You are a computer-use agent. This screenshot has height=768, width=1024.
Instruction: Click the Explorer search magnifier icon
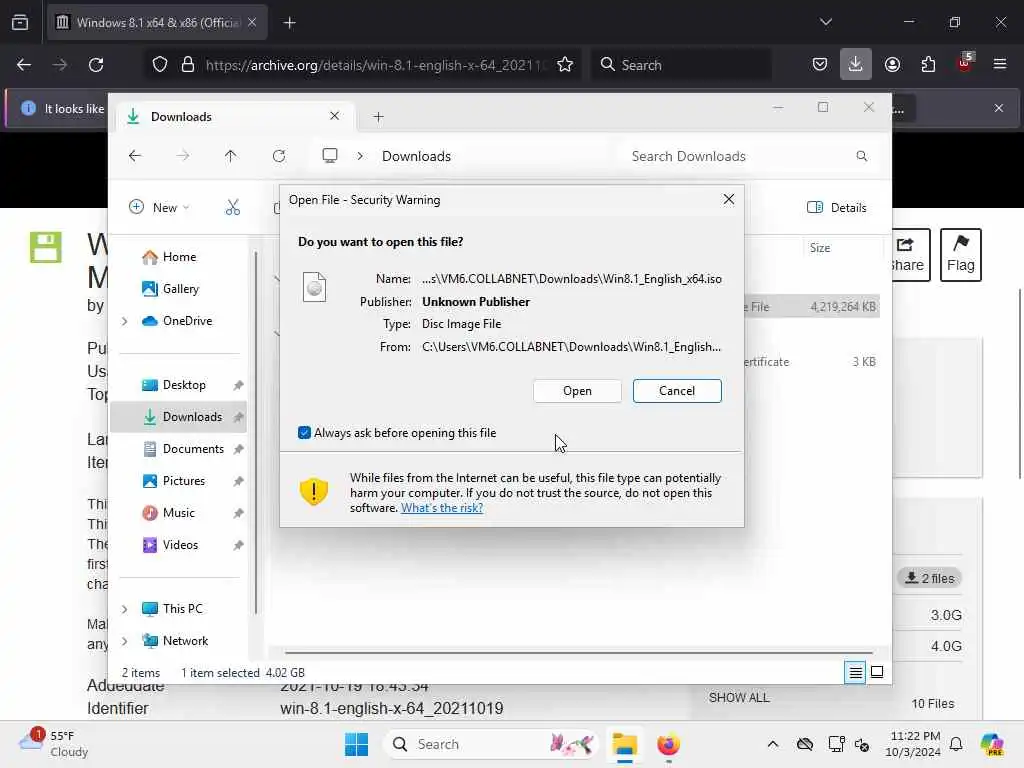click(x=861, y=156)
